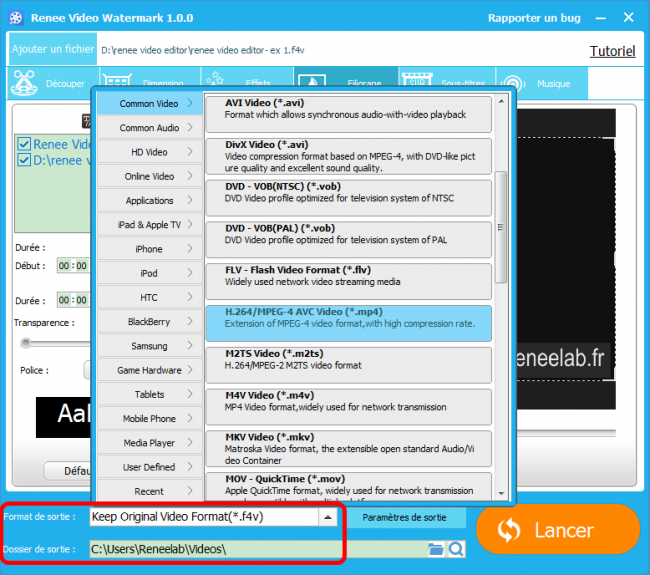Select the Filigrane watermark tab
This screenshot has width=650, height=575.
tap(346, 78)
